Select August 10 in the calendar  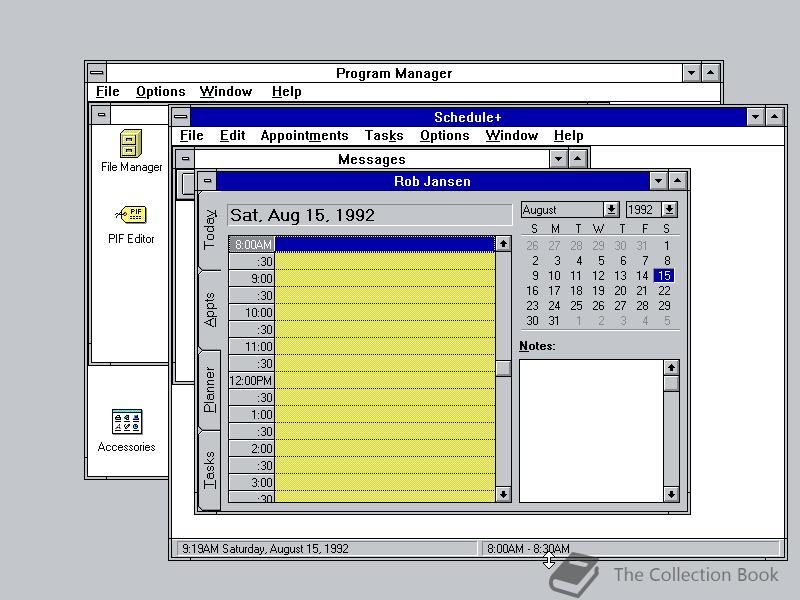554,276
